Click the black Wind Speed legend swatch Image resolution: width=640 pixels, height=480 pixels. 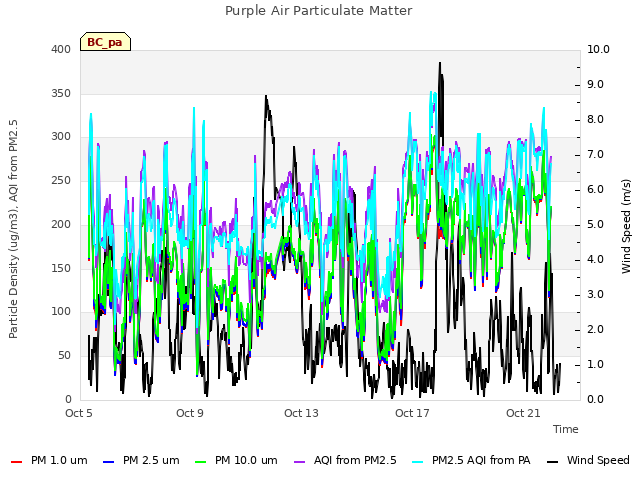[553, 462]
